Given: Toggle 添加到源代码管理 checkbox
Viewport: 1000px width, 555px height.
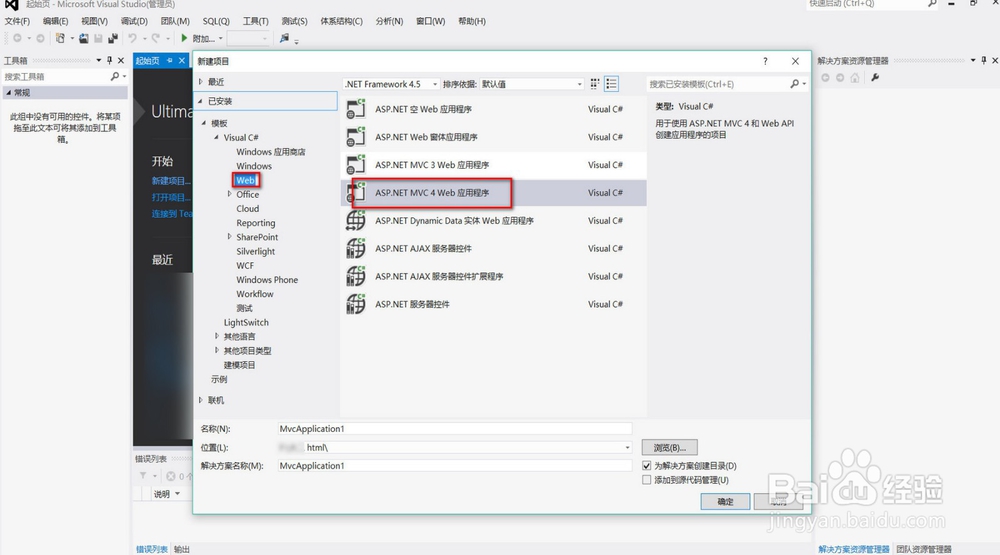Looking at the screenshot, I should click(x=647, y=480).
